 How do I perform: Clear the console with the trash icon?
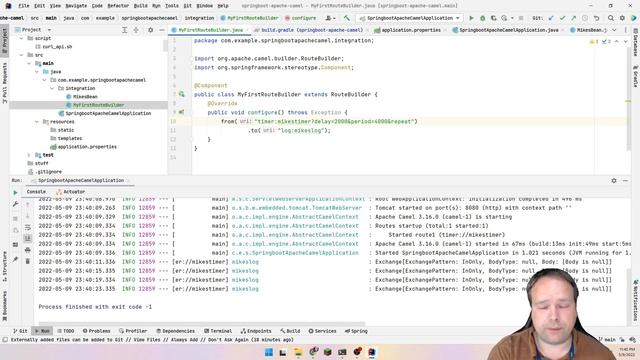tap(27, 261)
